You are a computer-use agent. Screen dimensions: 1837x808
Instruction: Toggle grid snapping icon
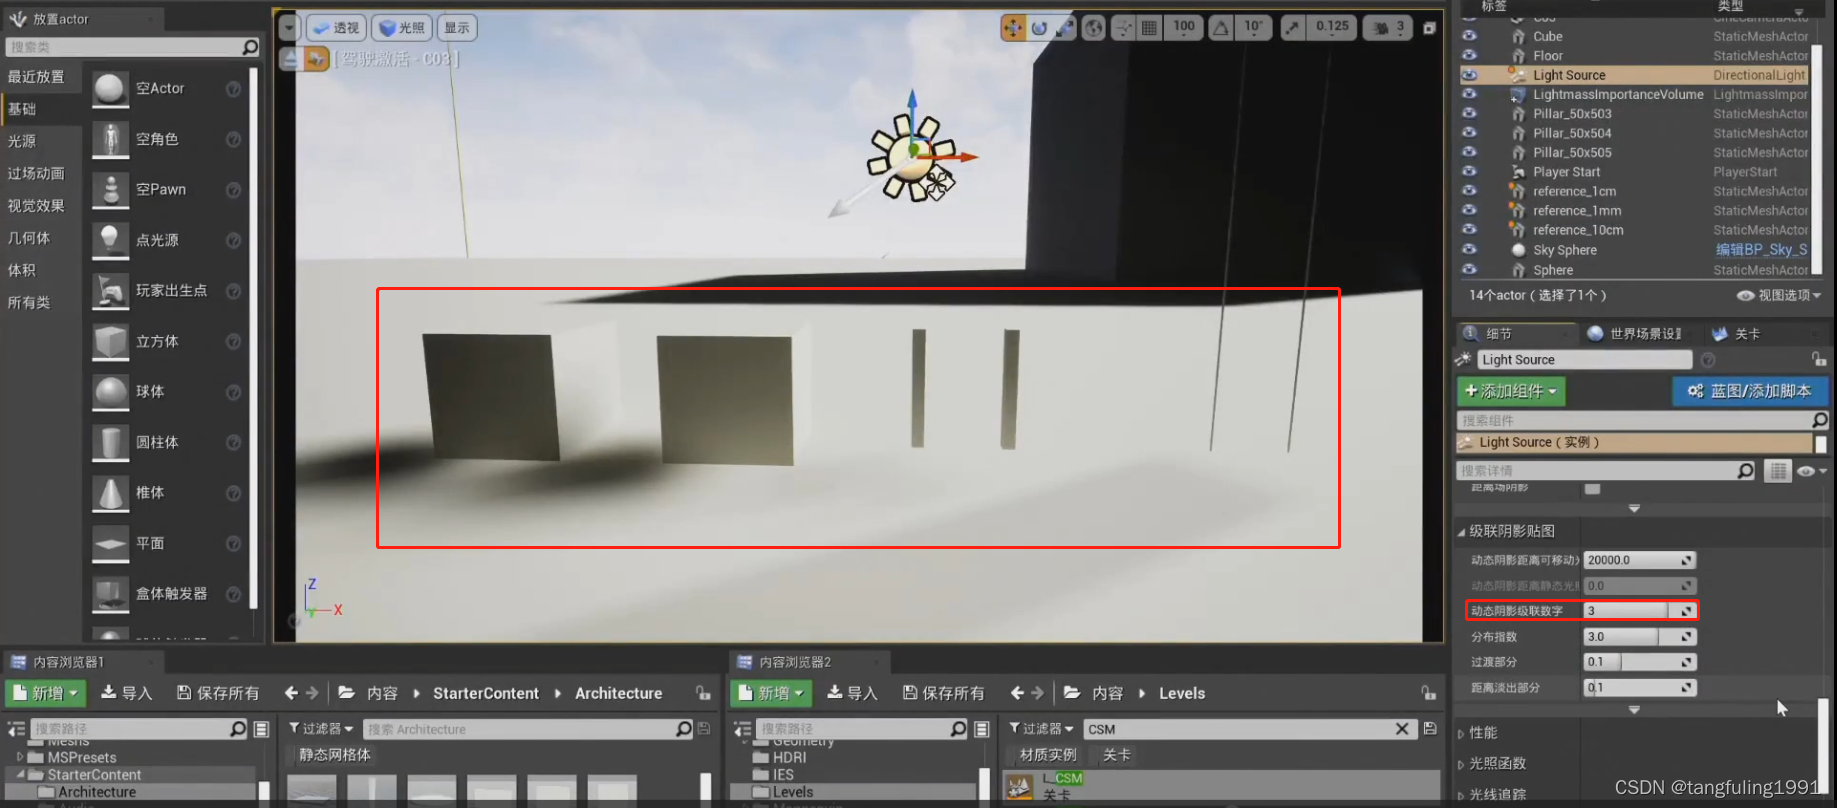(1149, 28)
